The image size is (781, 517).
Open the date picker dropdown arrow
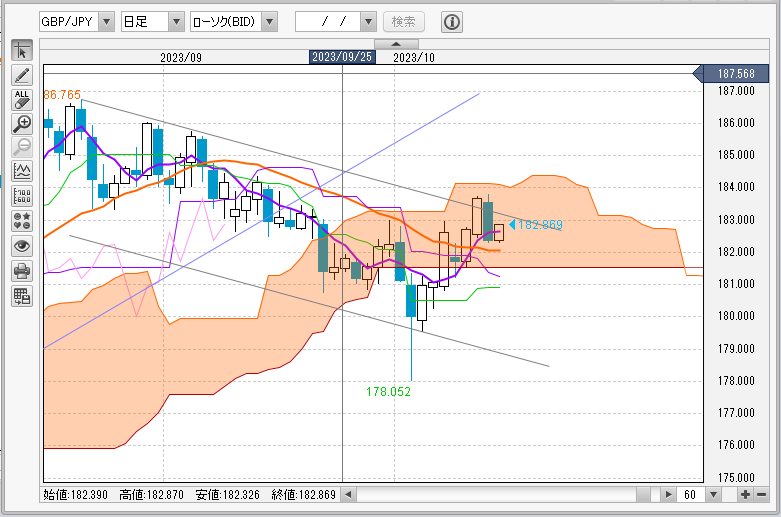tap(369, 22)
